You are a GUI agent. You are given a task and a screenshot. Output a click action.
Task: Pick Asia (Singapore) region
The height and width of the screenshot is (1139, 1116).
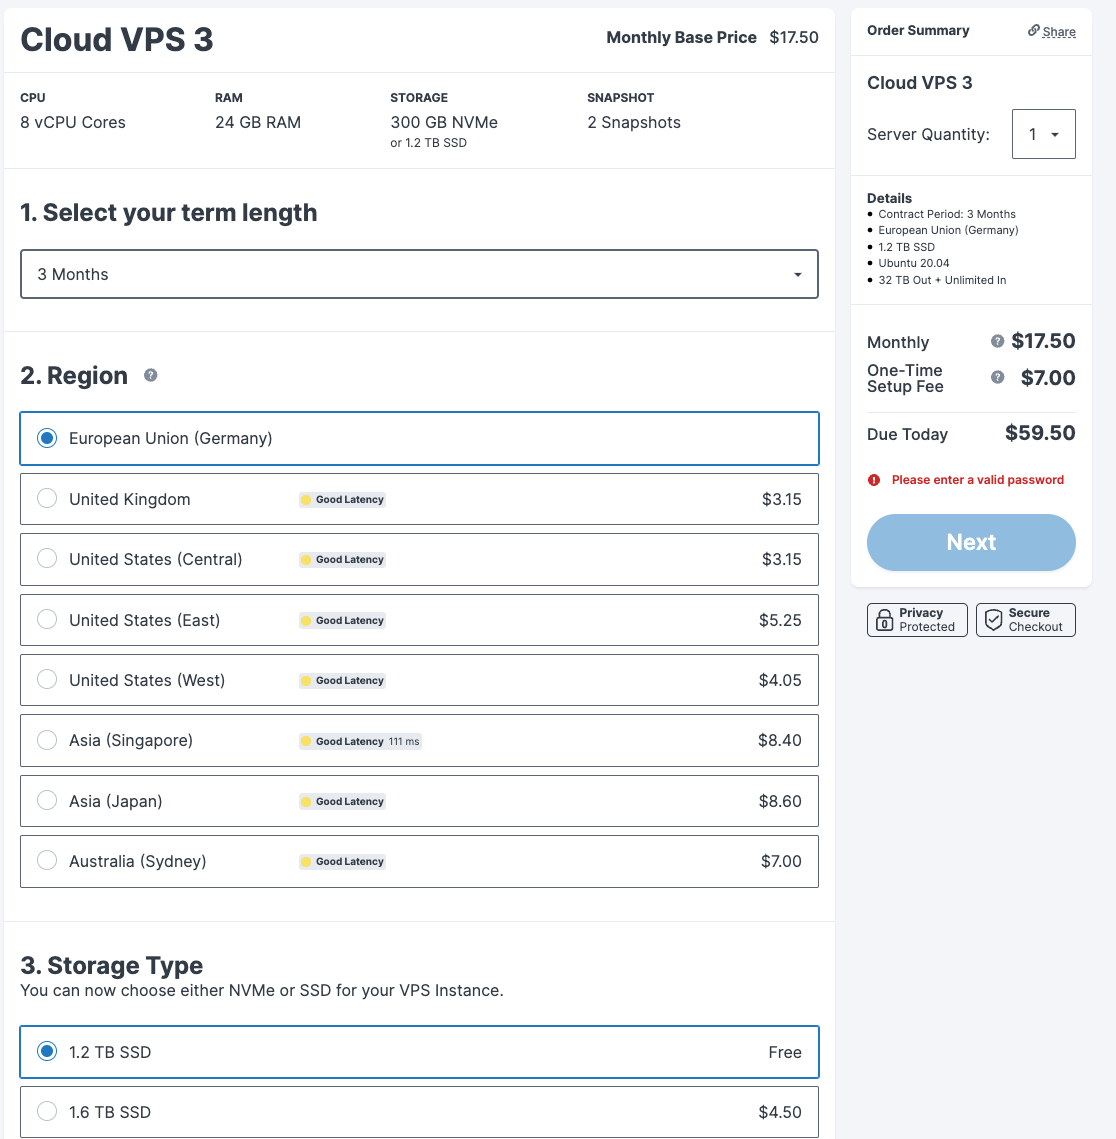pos(419,741)
